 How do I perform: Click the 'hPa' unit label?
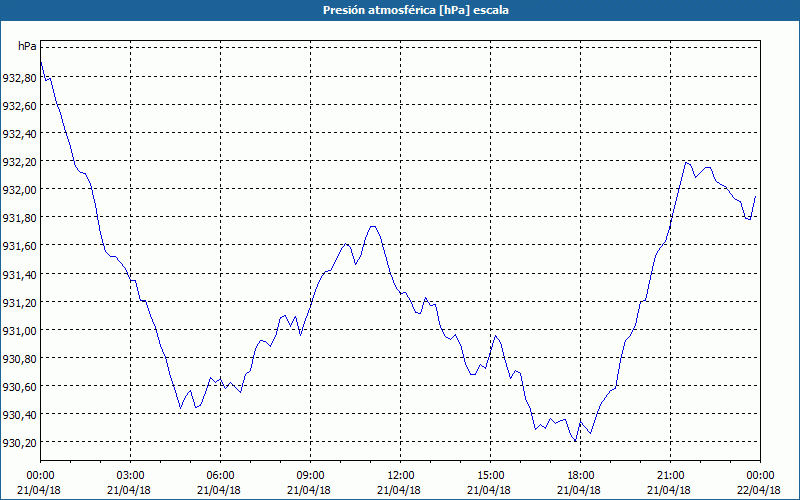(27, 46)
